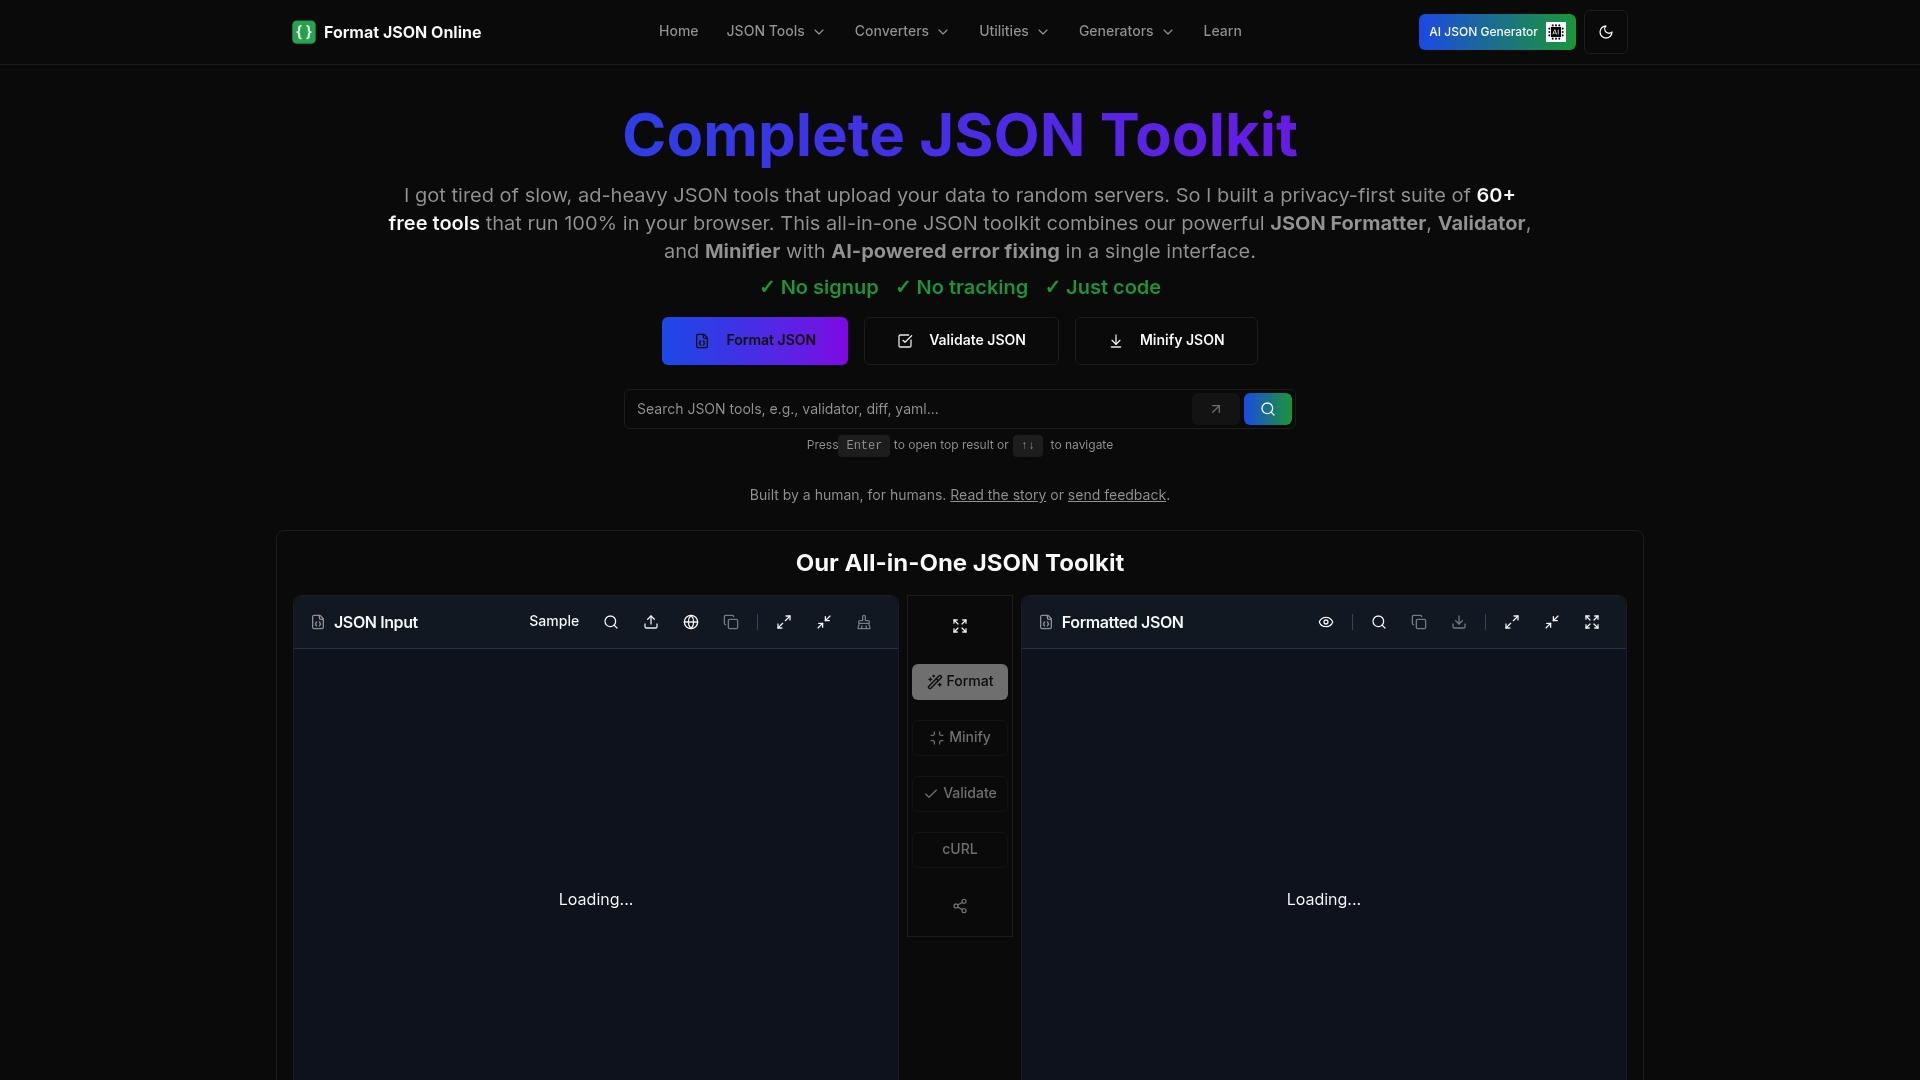Open the AI JSON Generator
1920x1080 pixels.
pos(1497,32)
